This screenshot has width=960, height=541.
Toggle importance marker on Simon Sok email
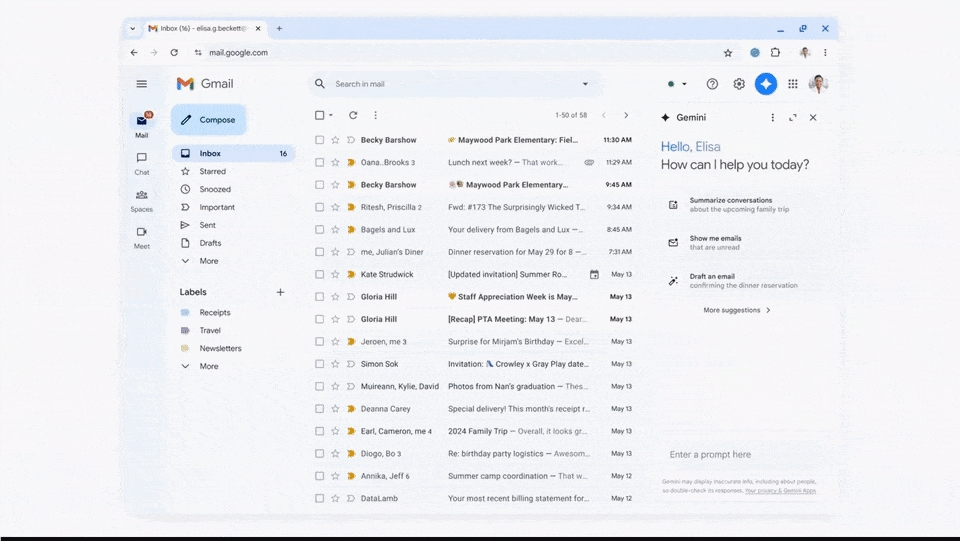pos(351,364)
